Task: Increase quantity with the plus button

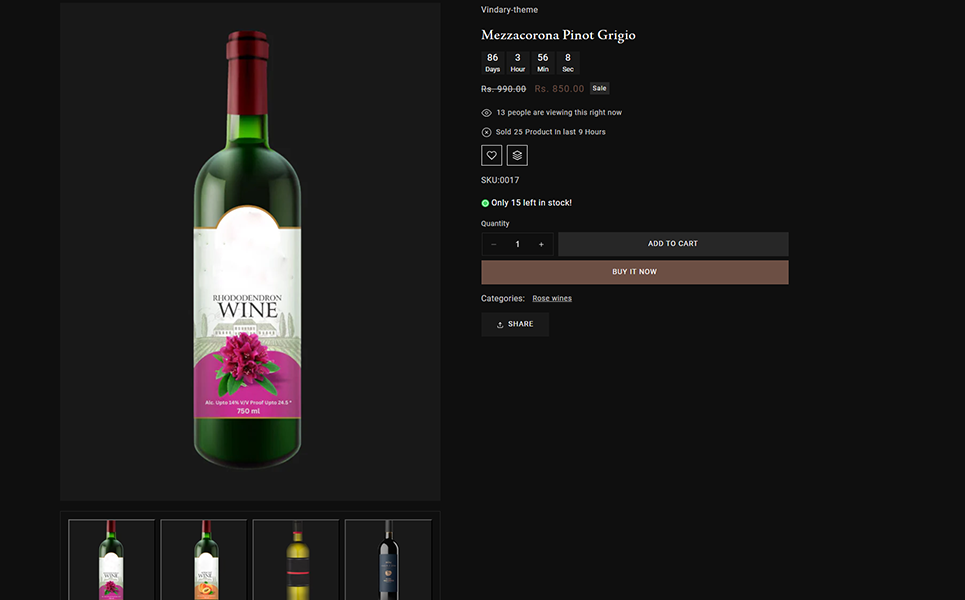Action: [541, 244]
